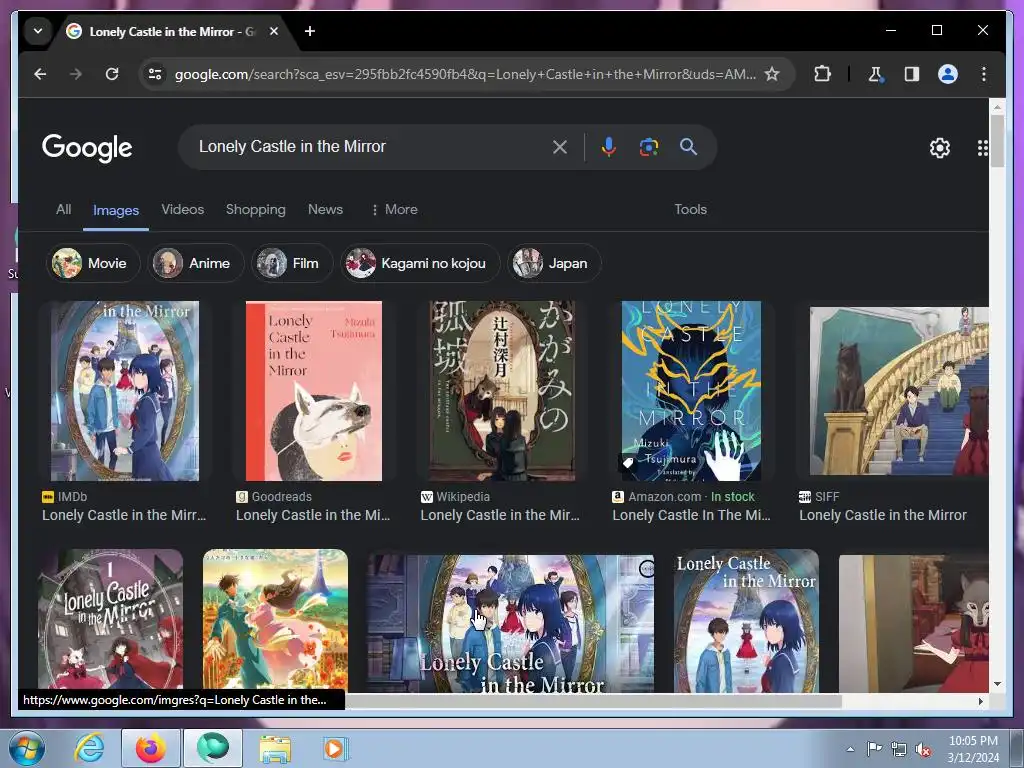Open Chrome Labs flask icon
This screenshot has height=768, width=1024.
pos(876,74)
